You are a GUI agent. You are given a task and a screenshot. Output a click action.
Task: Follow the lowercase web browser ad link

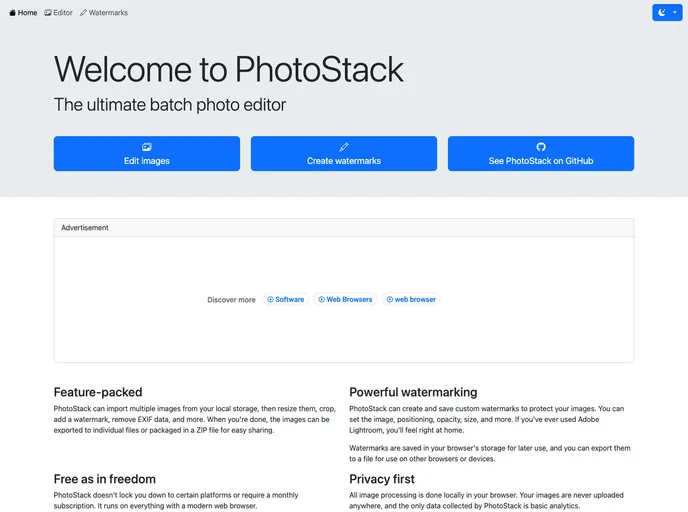click(x=411, y=299)
